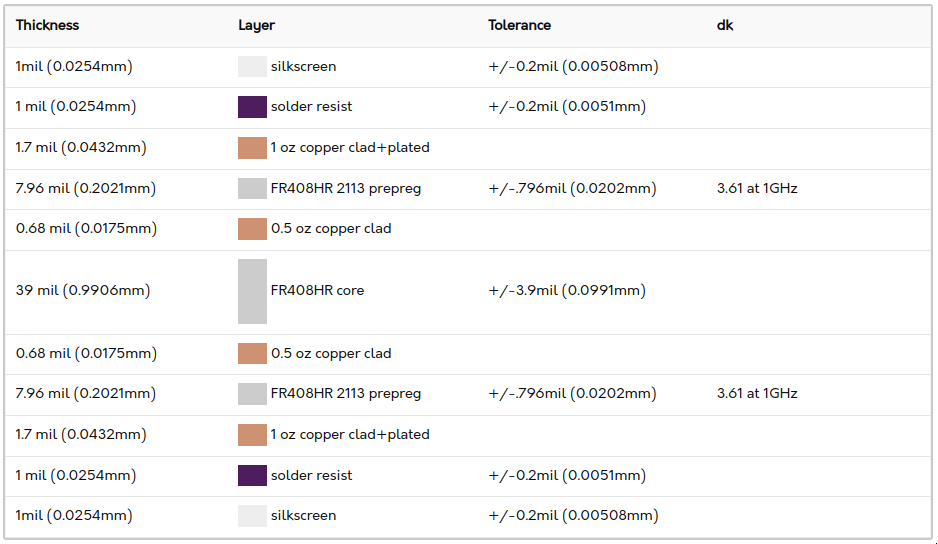
Task: Click the Layer column header
Action: coord(256,25)
